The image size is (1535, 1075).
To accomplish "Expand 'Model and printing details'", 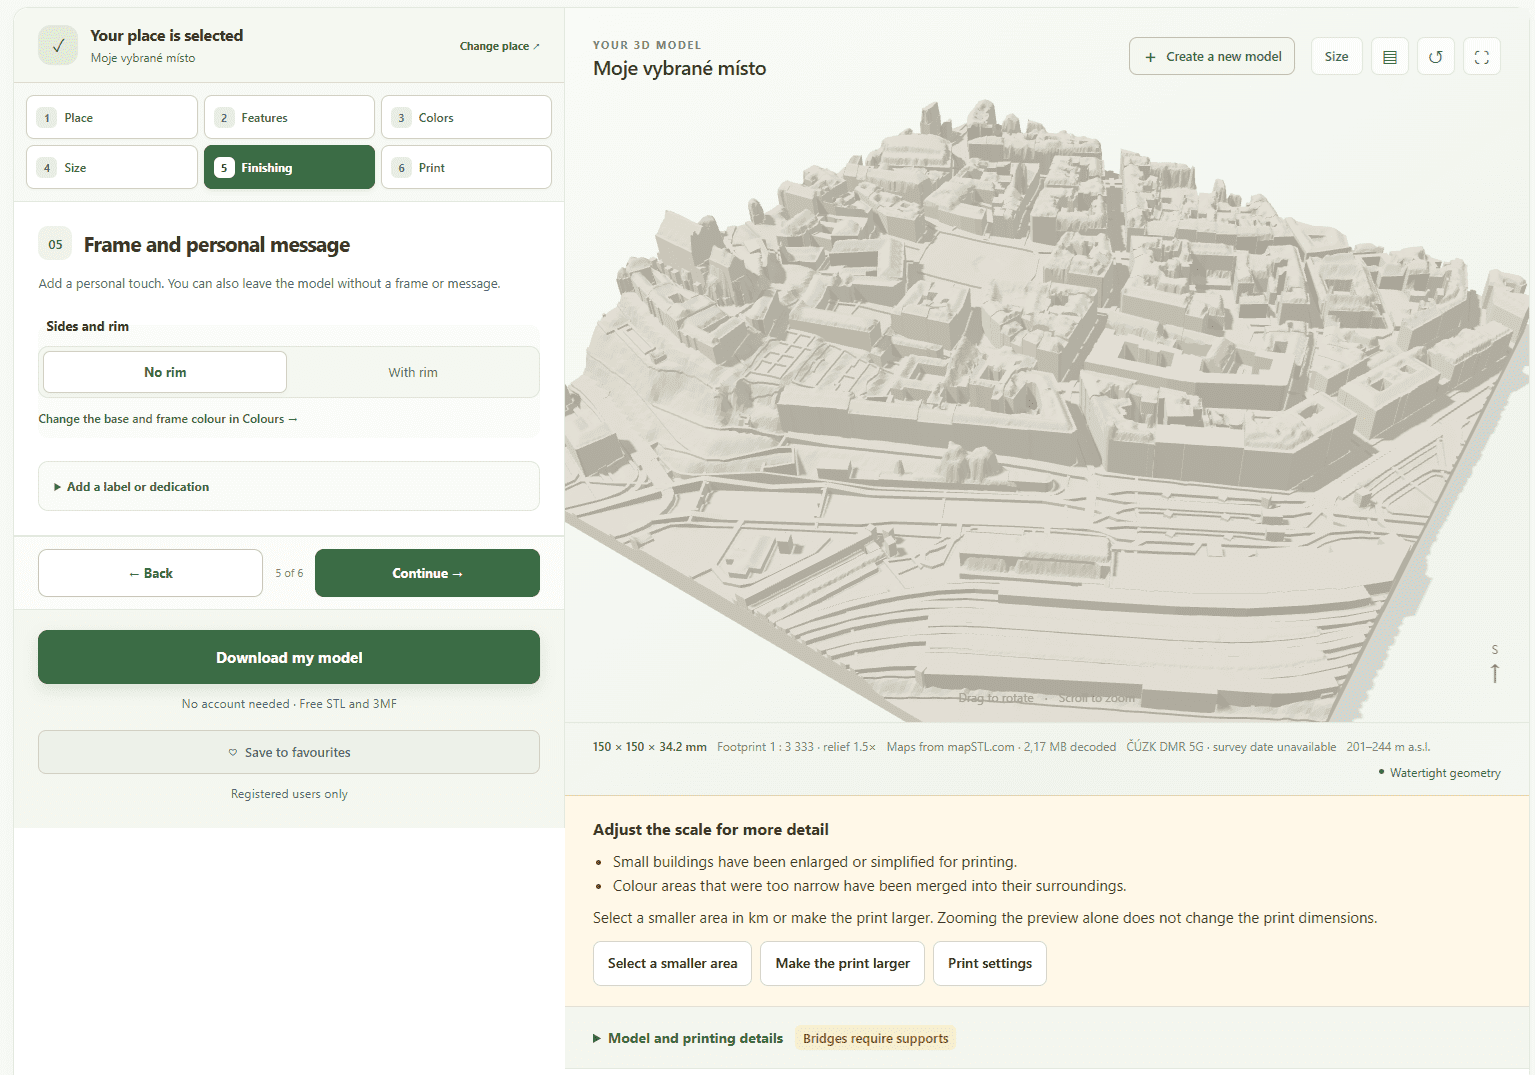I will coord(687,1038).
